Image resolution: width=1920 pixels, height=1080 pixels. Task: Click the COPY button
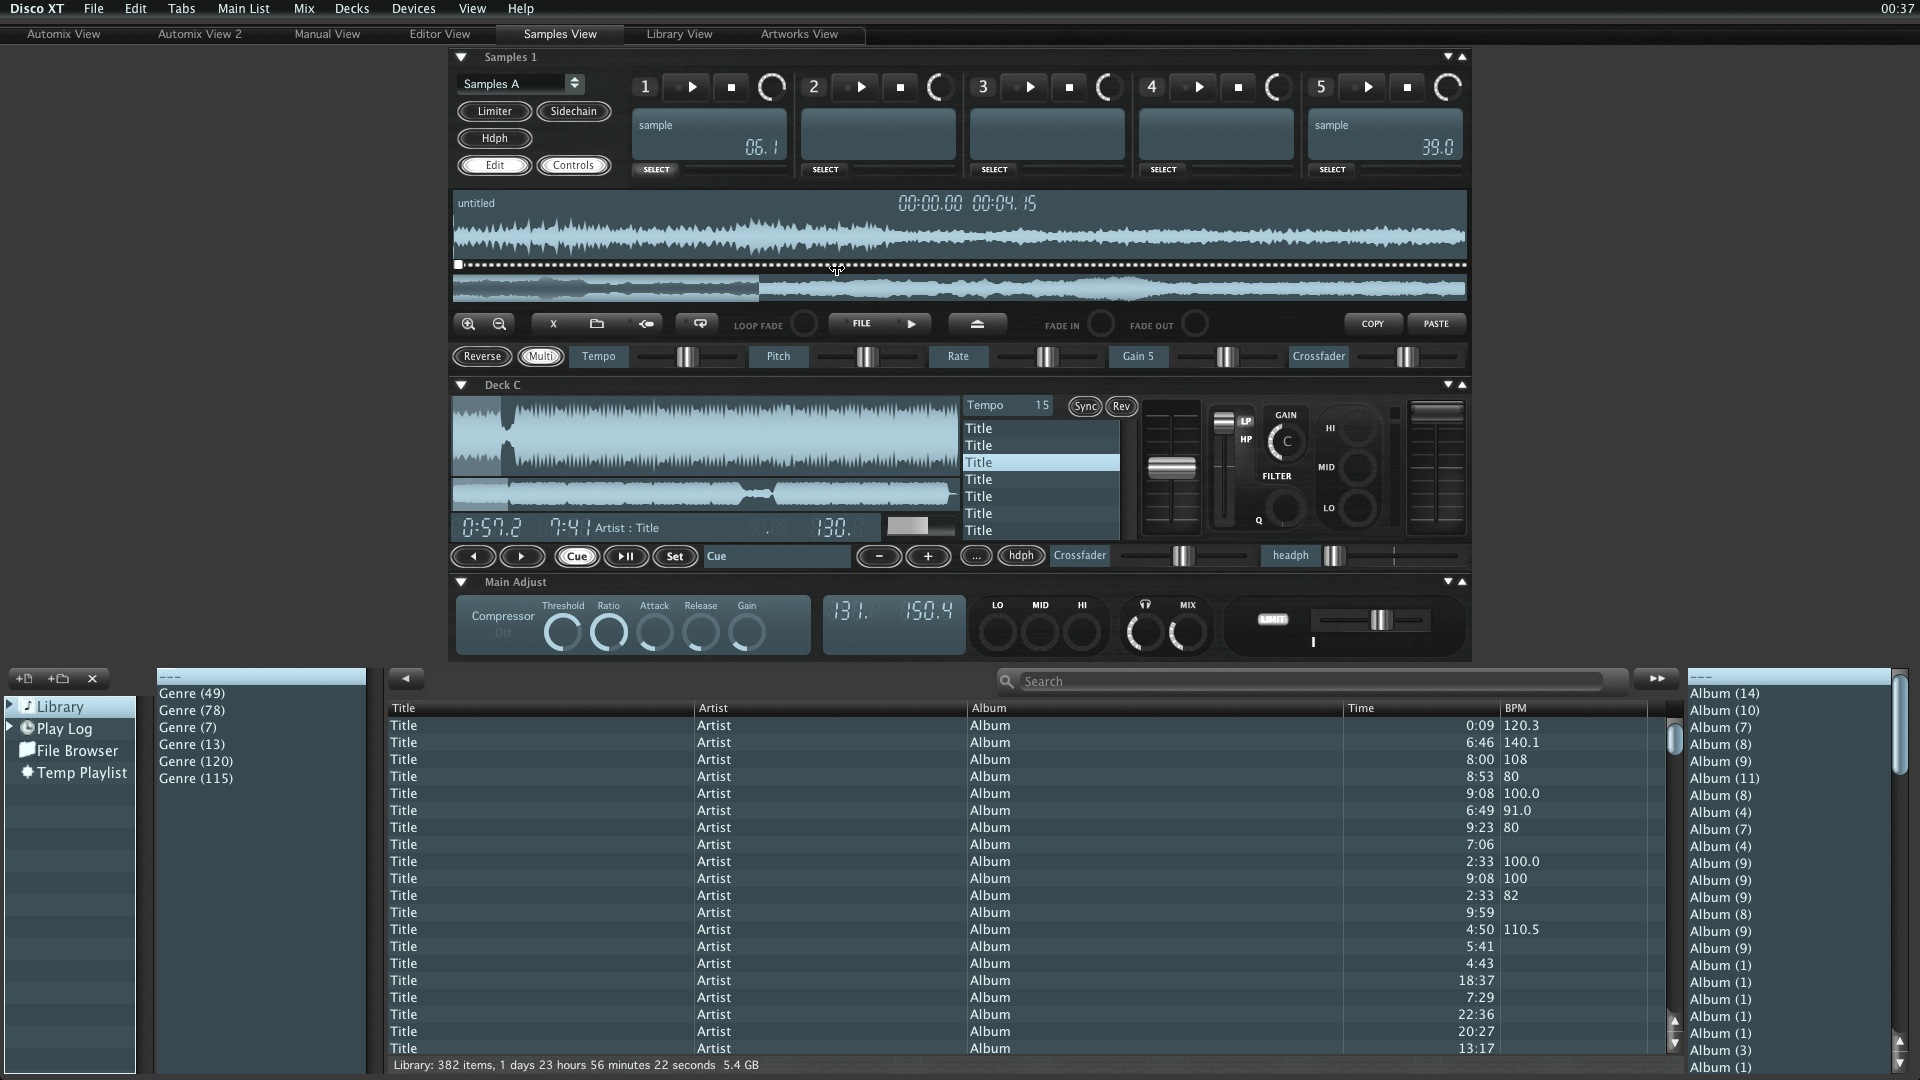pyautogui.click(x=1372, y=324)
